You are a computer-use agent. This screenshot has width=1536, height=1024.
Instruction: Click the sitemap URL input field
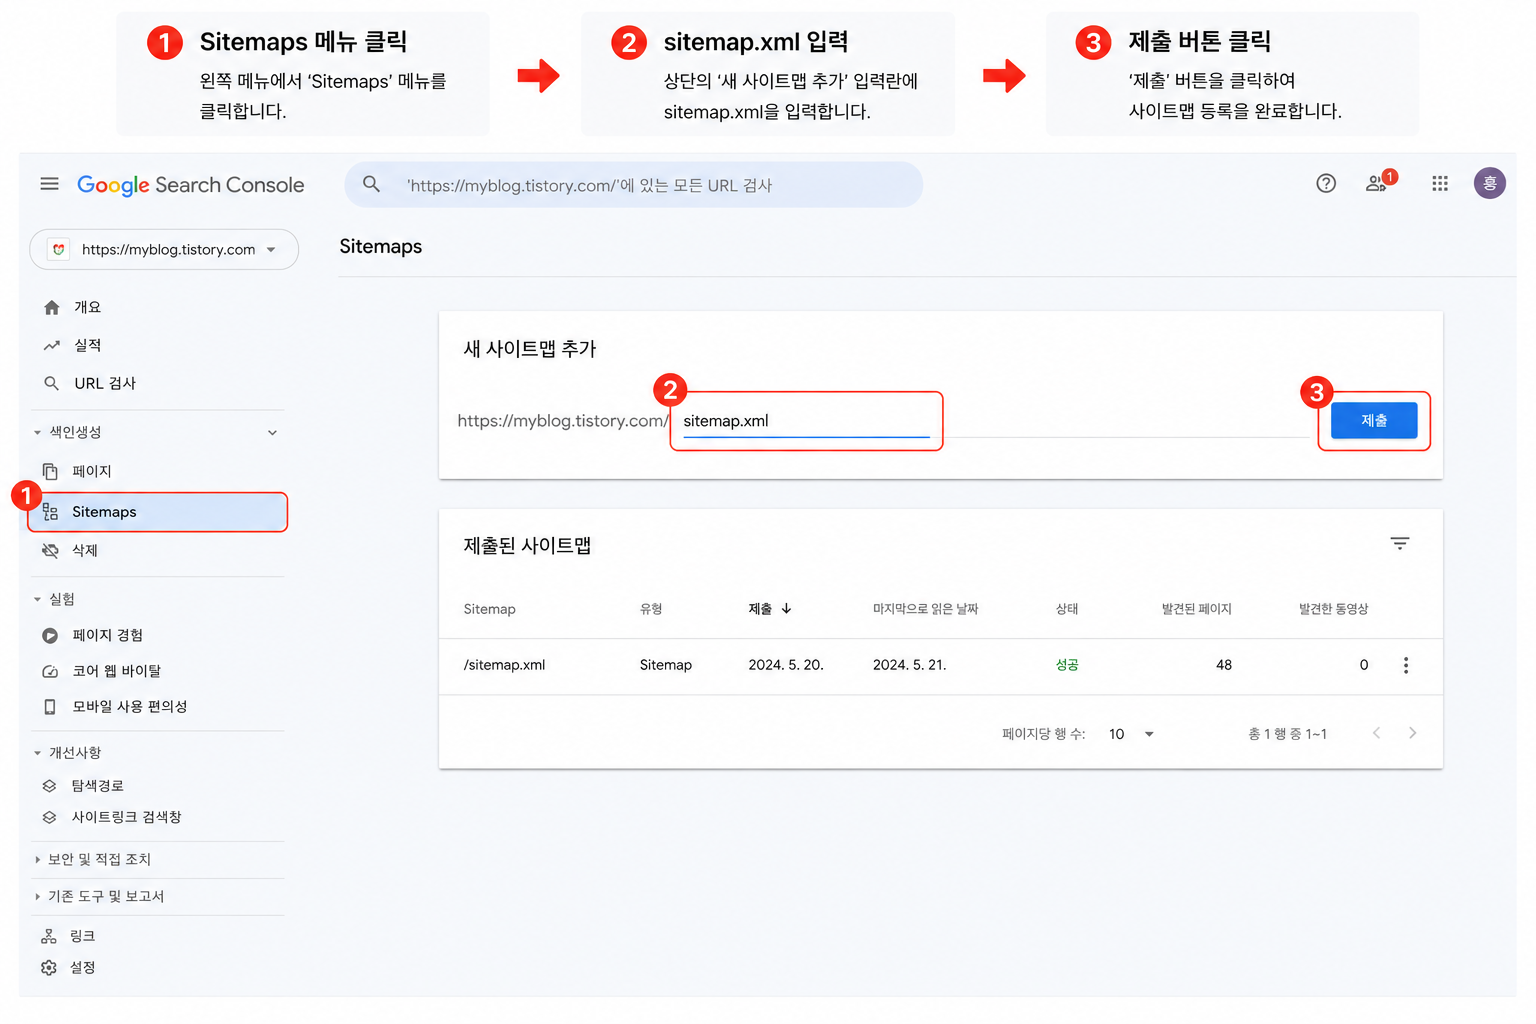(806, 421)
